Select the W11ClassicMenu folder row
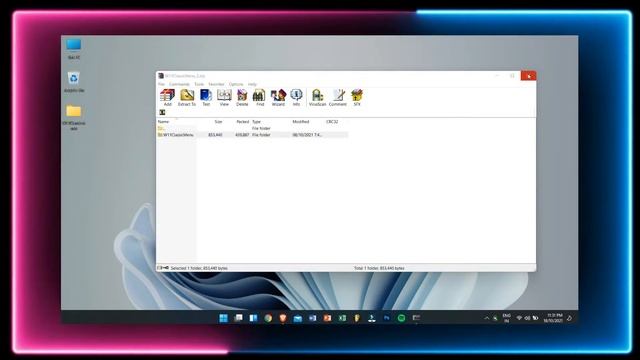Screen dimensions: 640x360 coord(252,135)
